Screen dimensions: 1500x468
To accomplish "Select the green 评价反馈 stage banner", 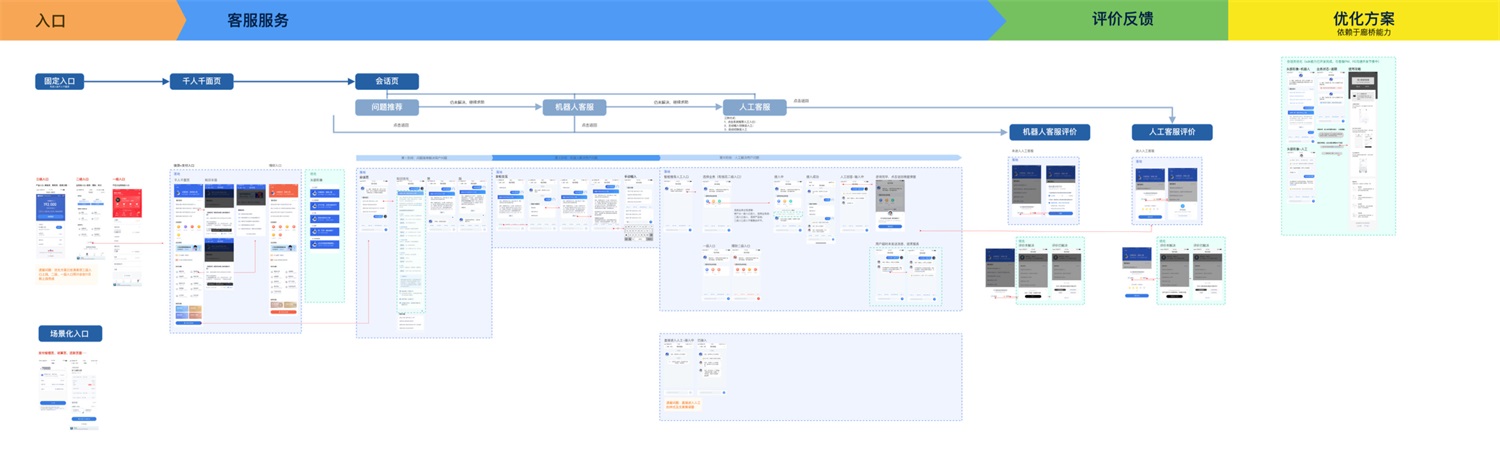I will point(1120,20).
